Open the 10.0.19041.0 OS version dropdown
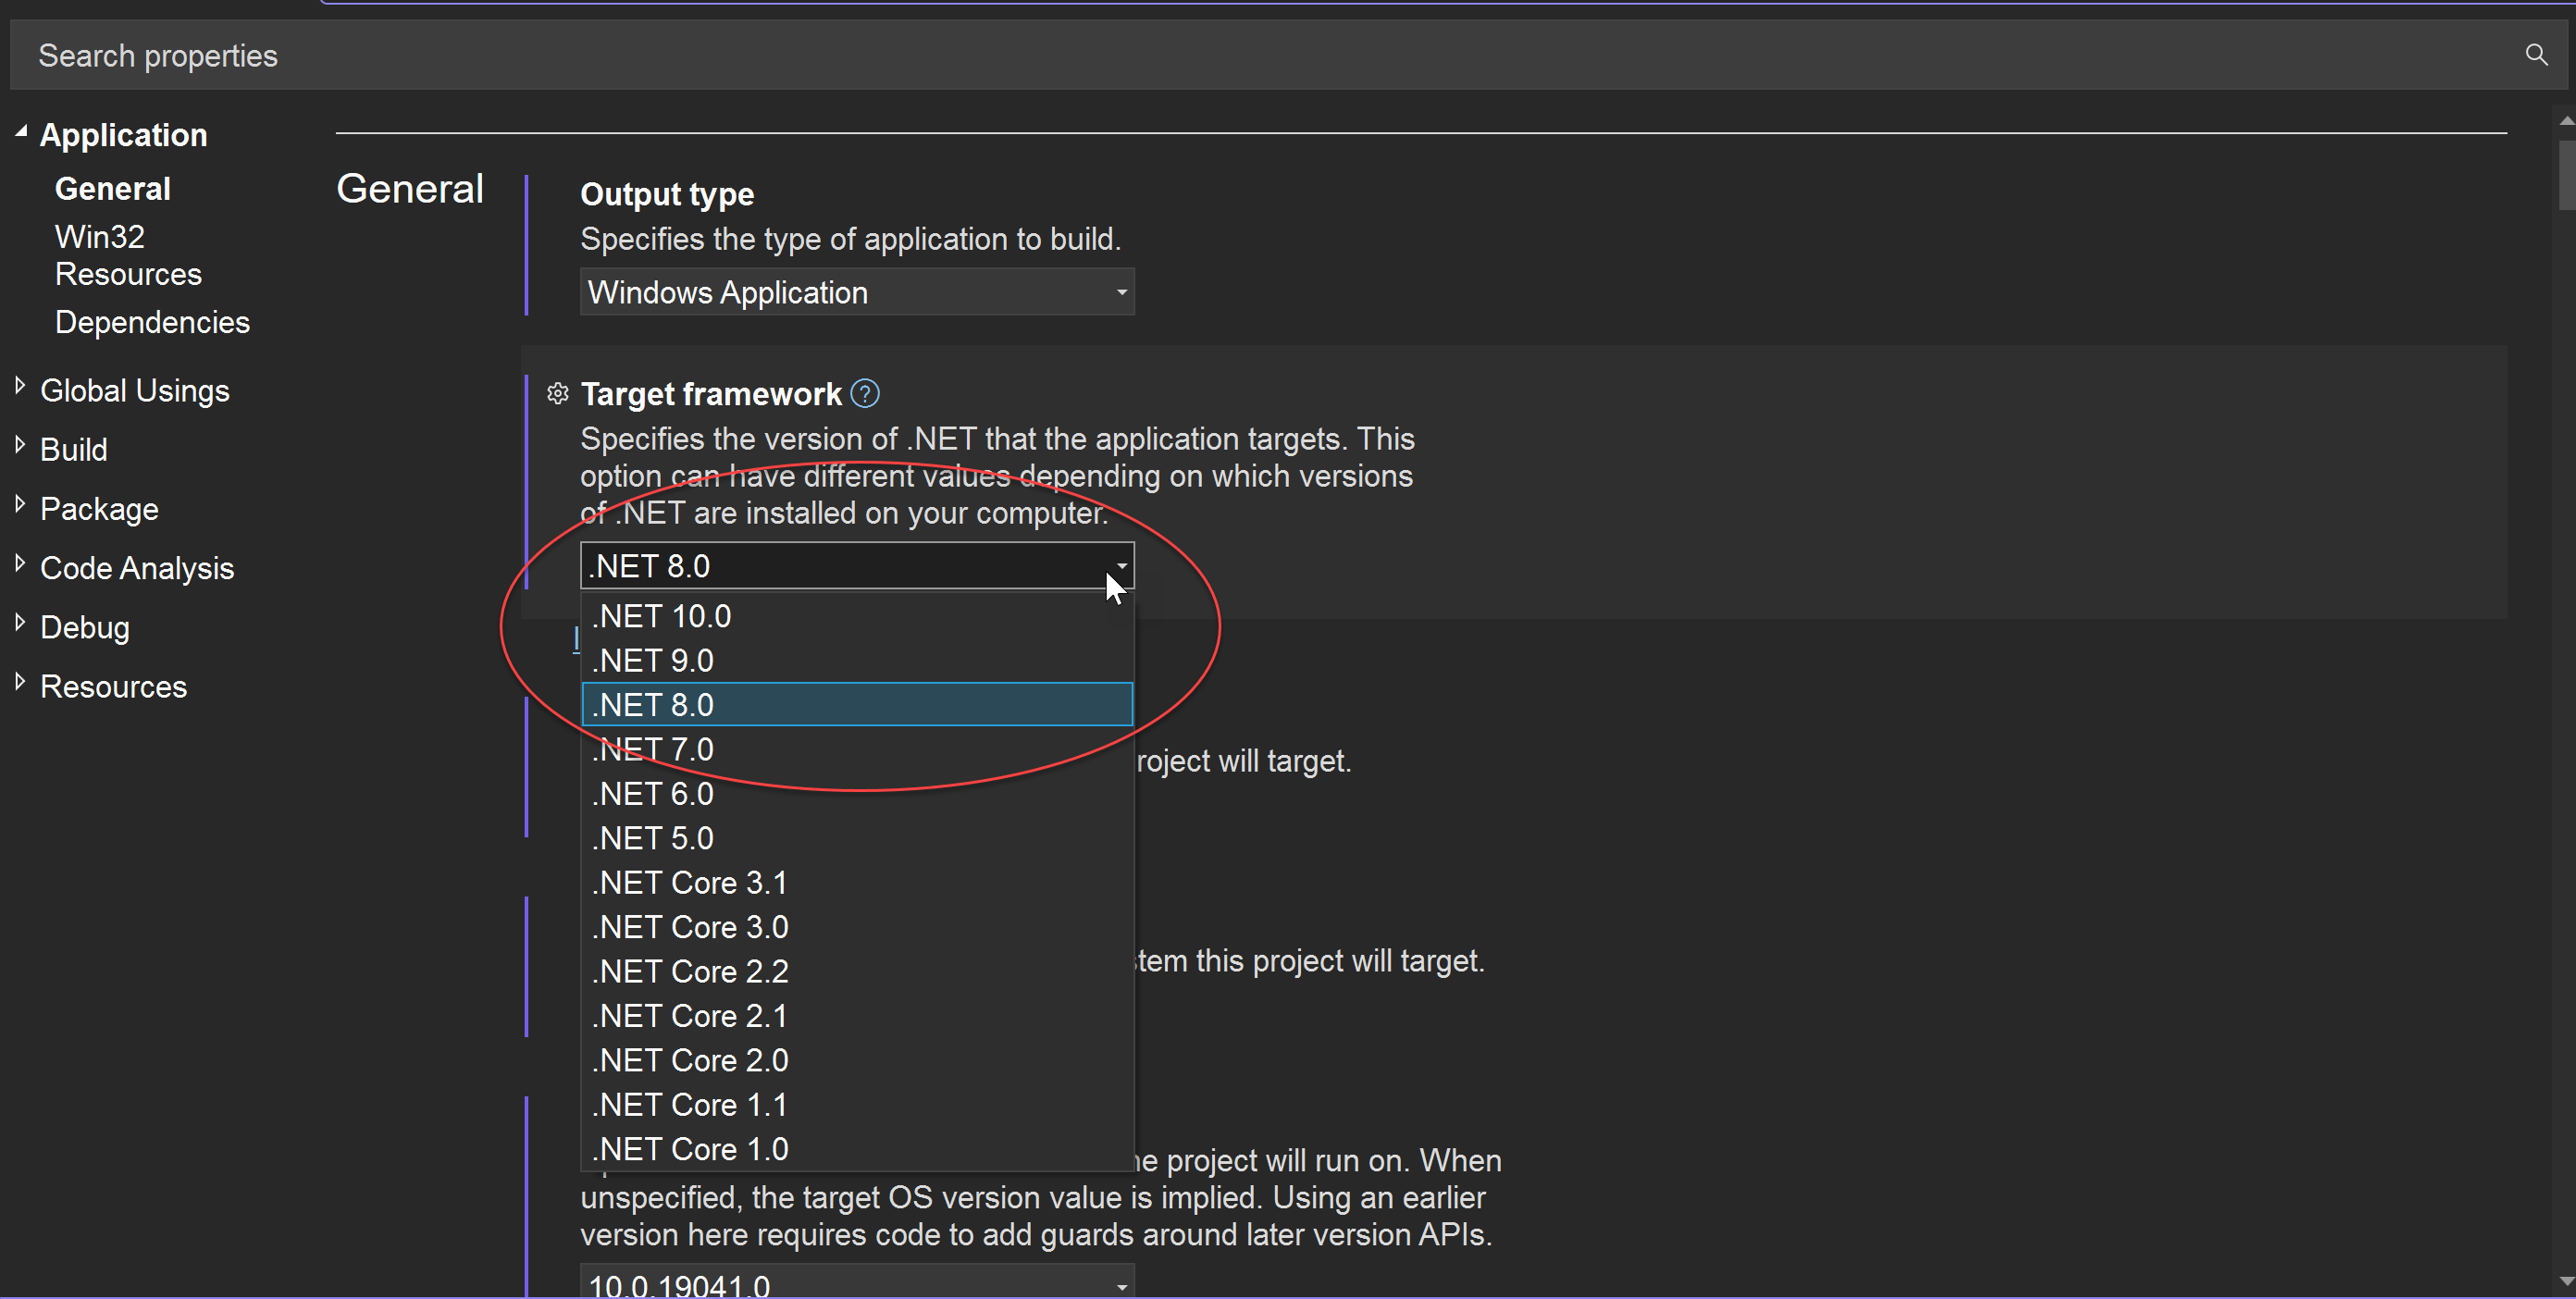This screenshot has height=1299, width=2576. coord(856,1283)
